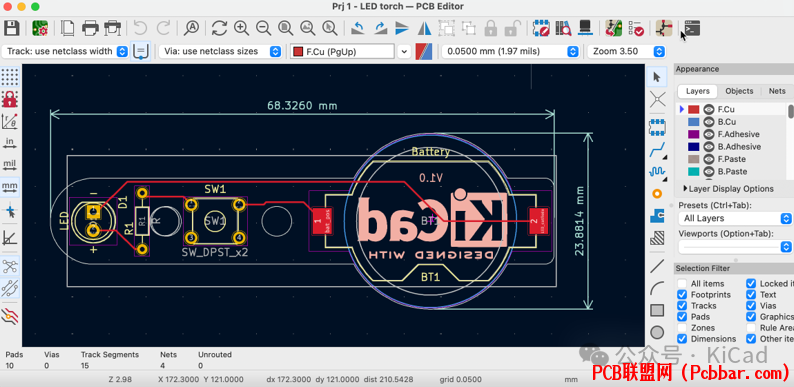Click the Print icon
This screenshot has width=794, height=387.
pyautogui.click(x=90, y=28)
